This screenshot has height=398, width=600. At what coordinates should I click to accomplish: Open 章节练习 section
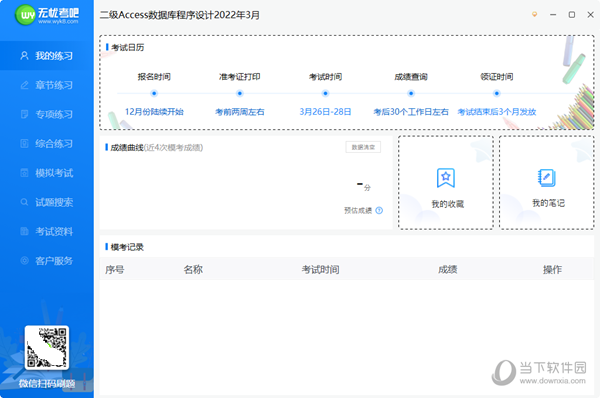(x=47, y=85)
